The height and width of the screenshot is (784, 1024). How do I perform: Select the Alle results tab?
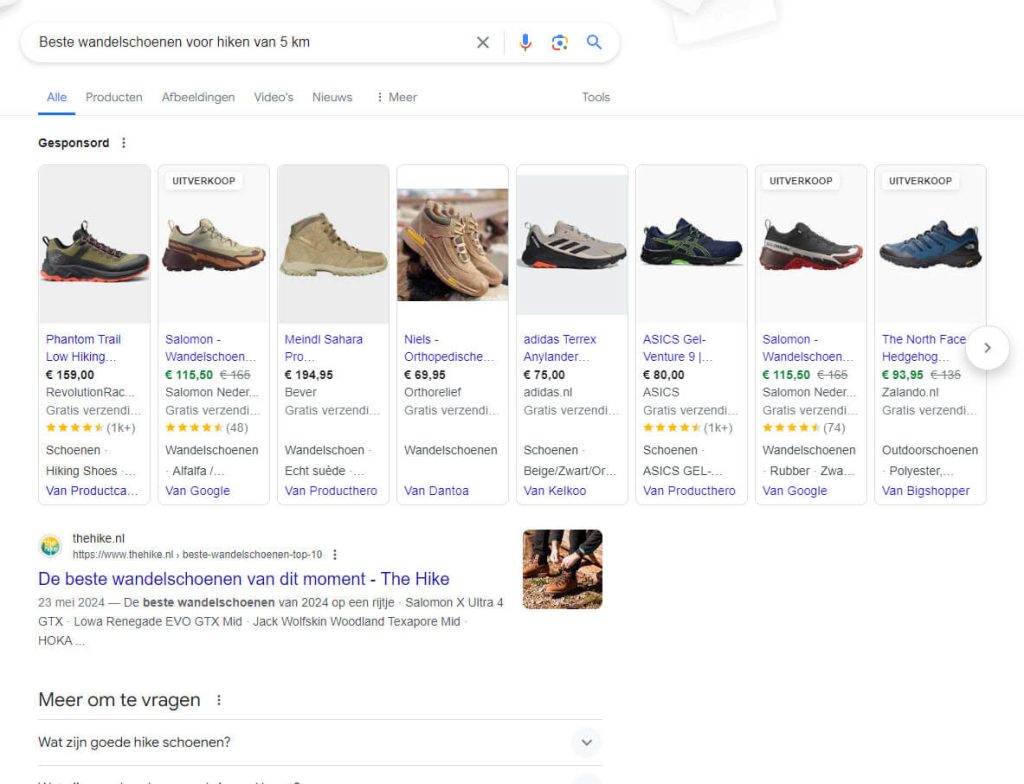(x=57, y=97)
